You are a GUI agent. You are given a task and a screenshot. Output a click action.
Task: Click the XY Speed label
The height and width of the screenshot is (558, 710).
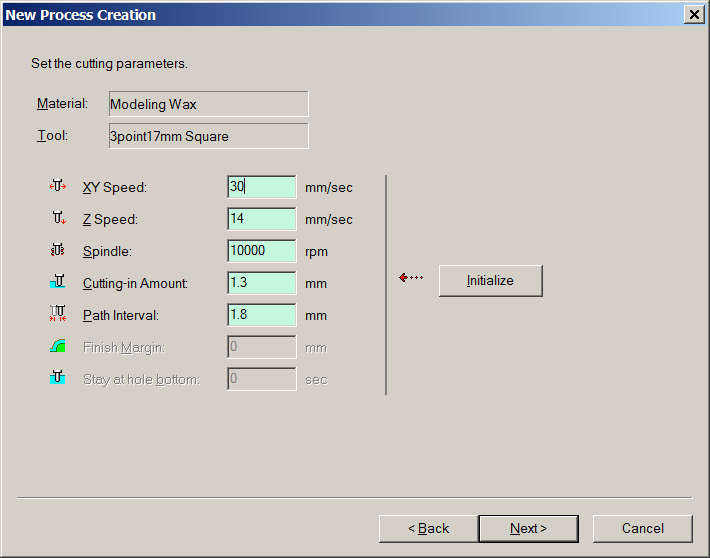[115, 188]
